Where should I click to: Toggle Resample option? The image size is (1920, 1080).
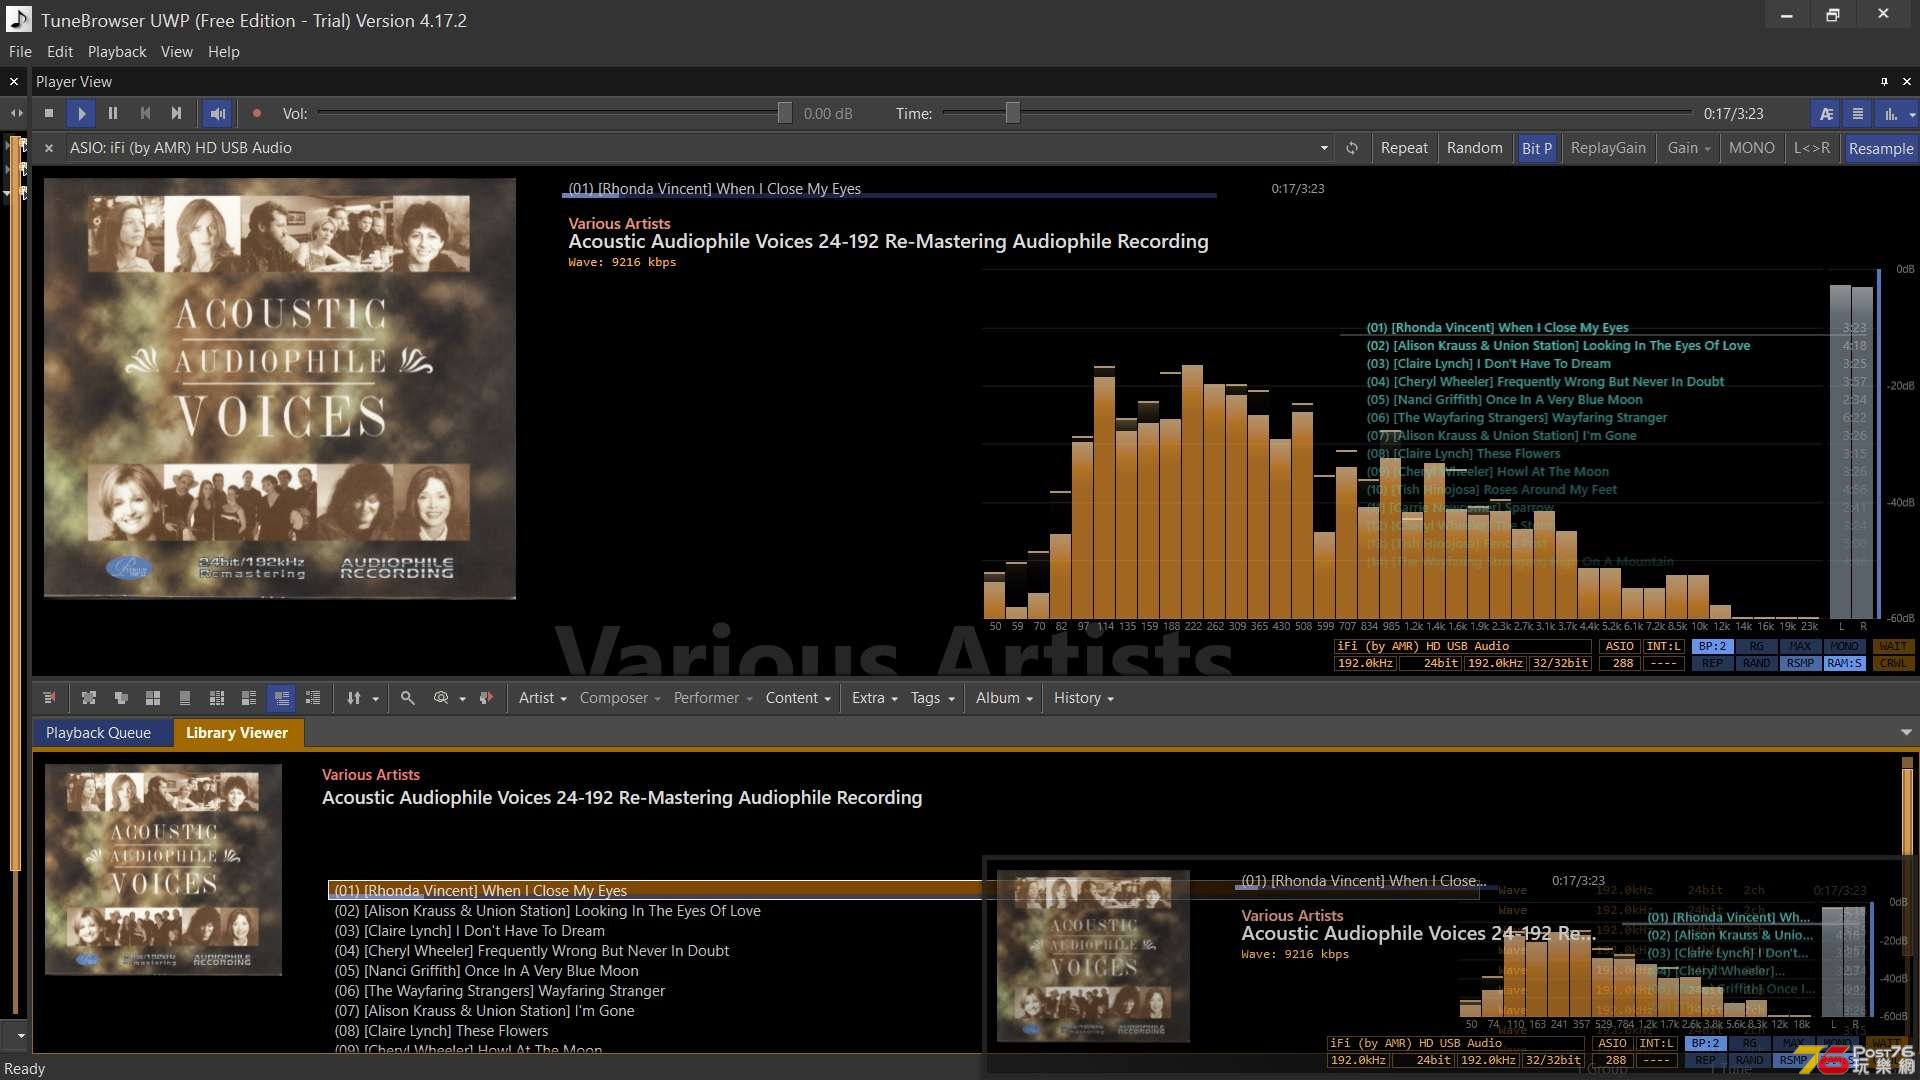[1881, 148]
